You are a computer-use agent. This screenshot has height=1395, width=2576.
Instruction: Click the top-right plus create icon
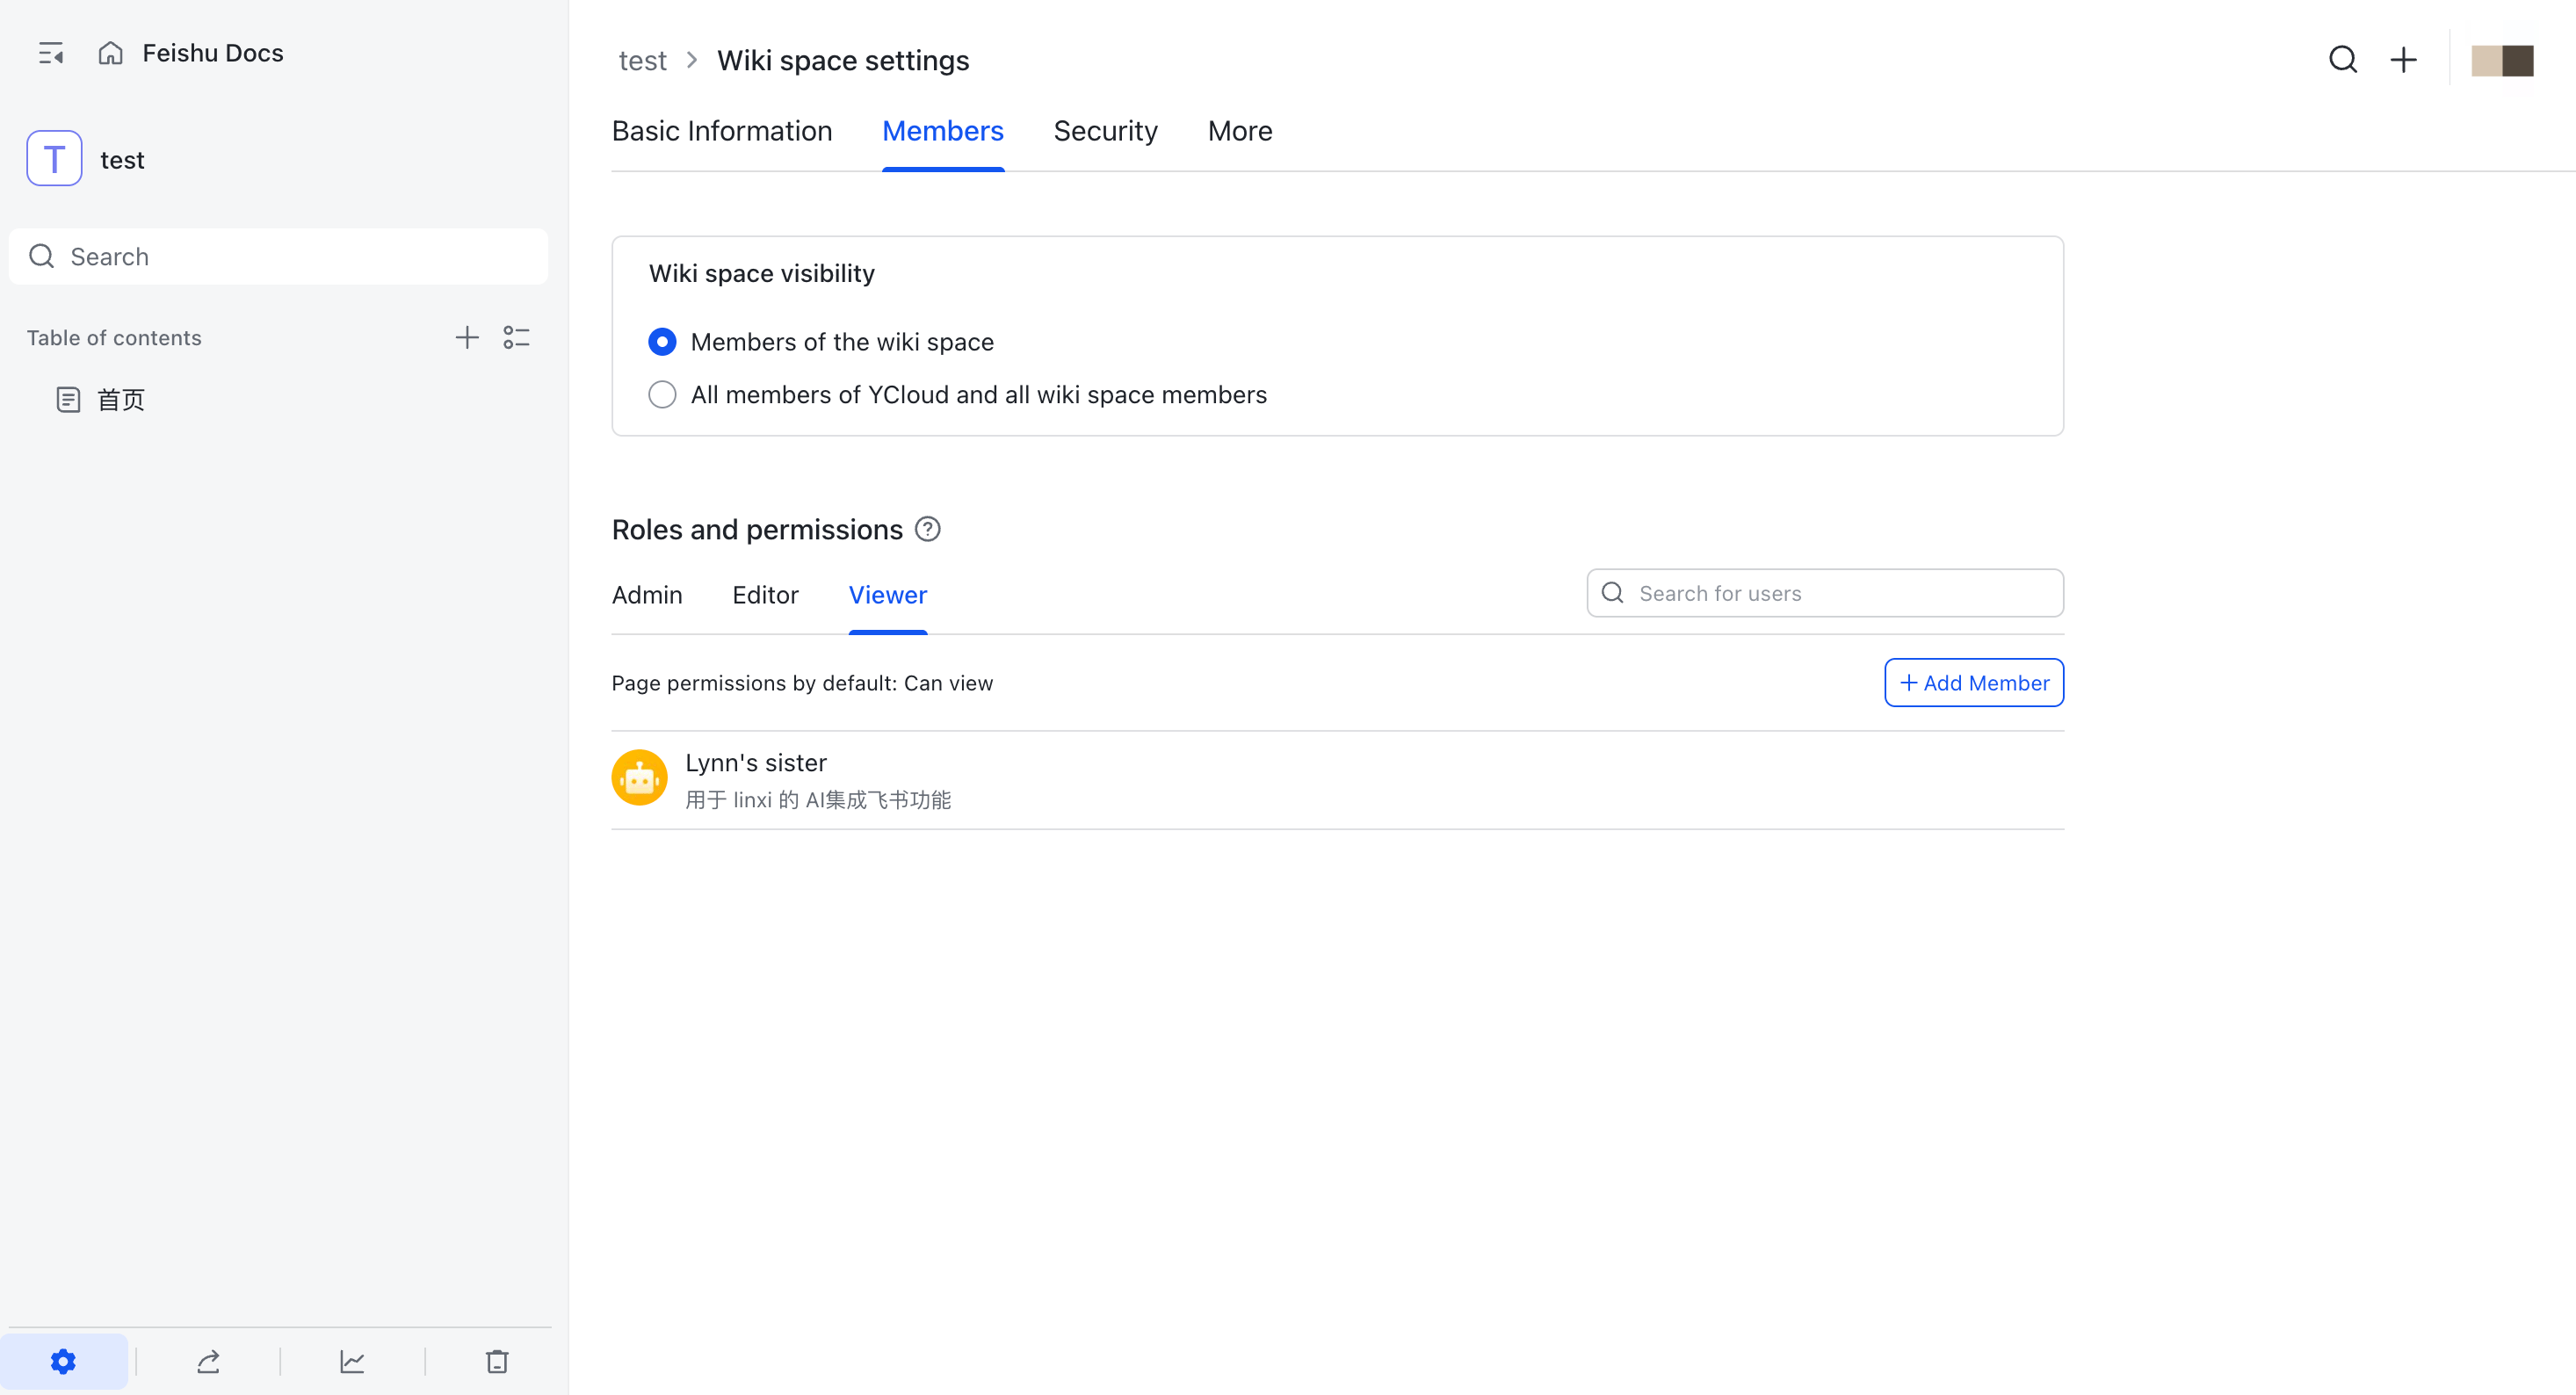coord(2404,60)
